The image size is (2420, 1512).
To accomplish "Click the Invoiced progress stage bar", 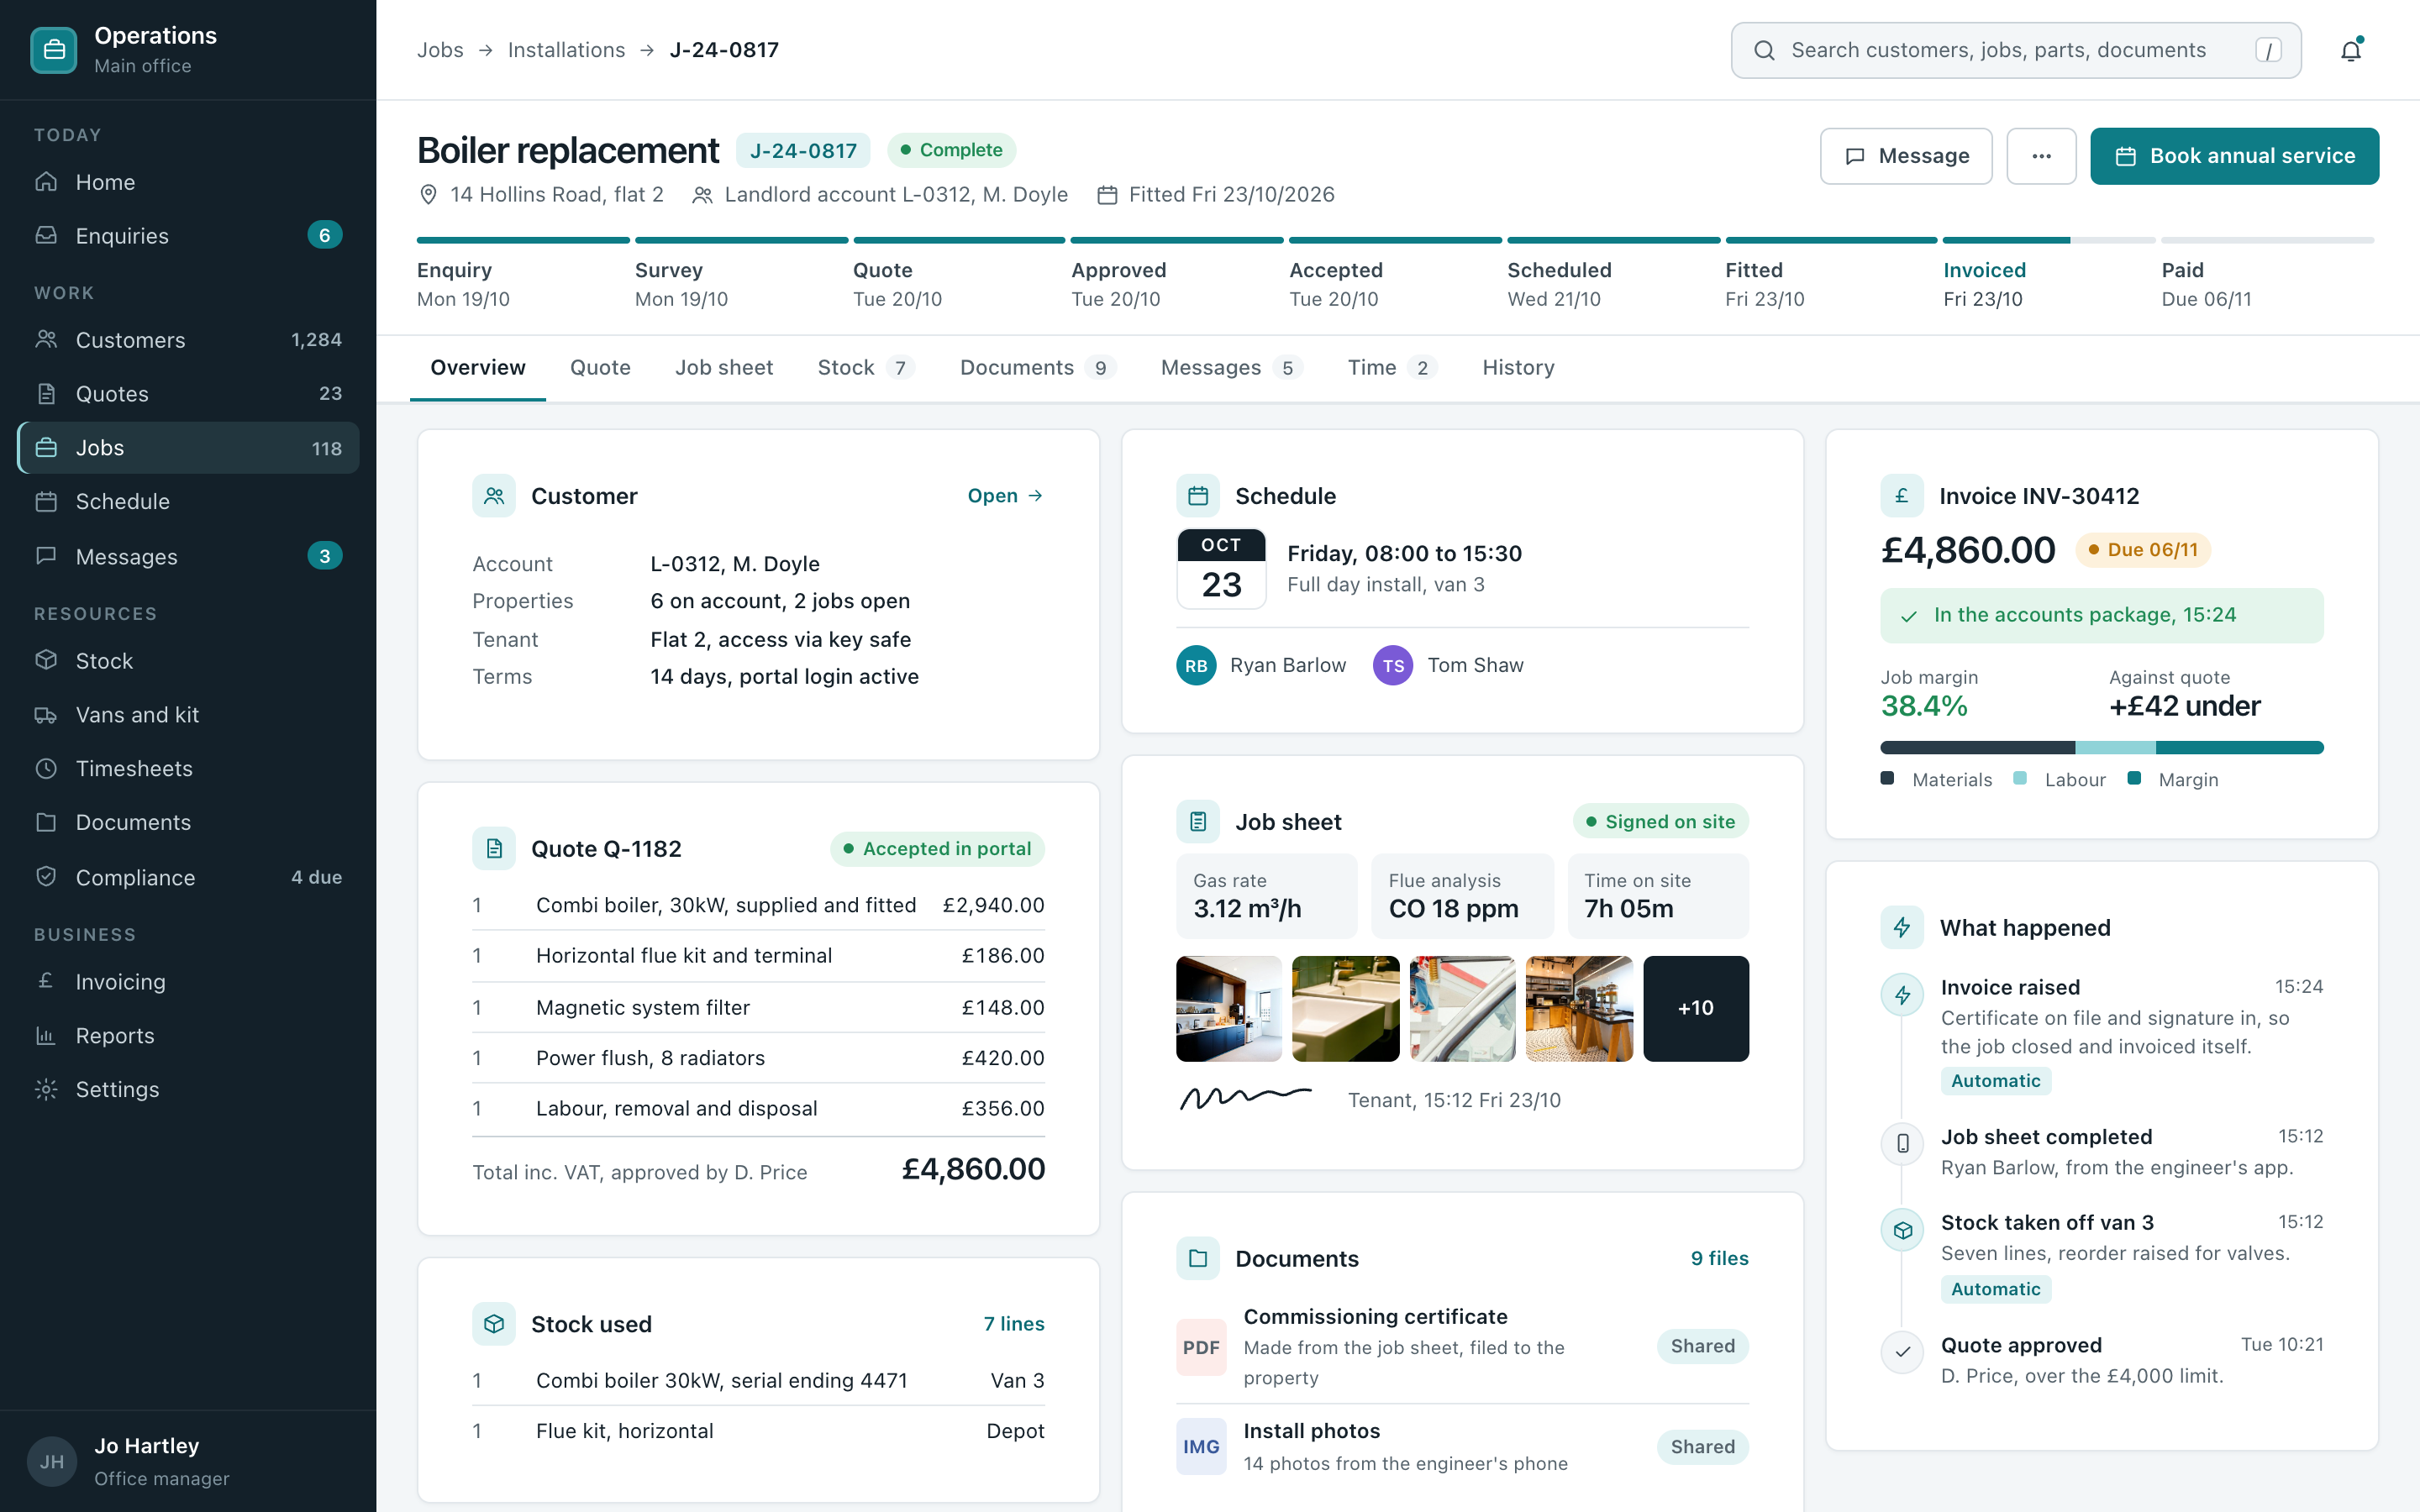I will [x=2049, y=241].
